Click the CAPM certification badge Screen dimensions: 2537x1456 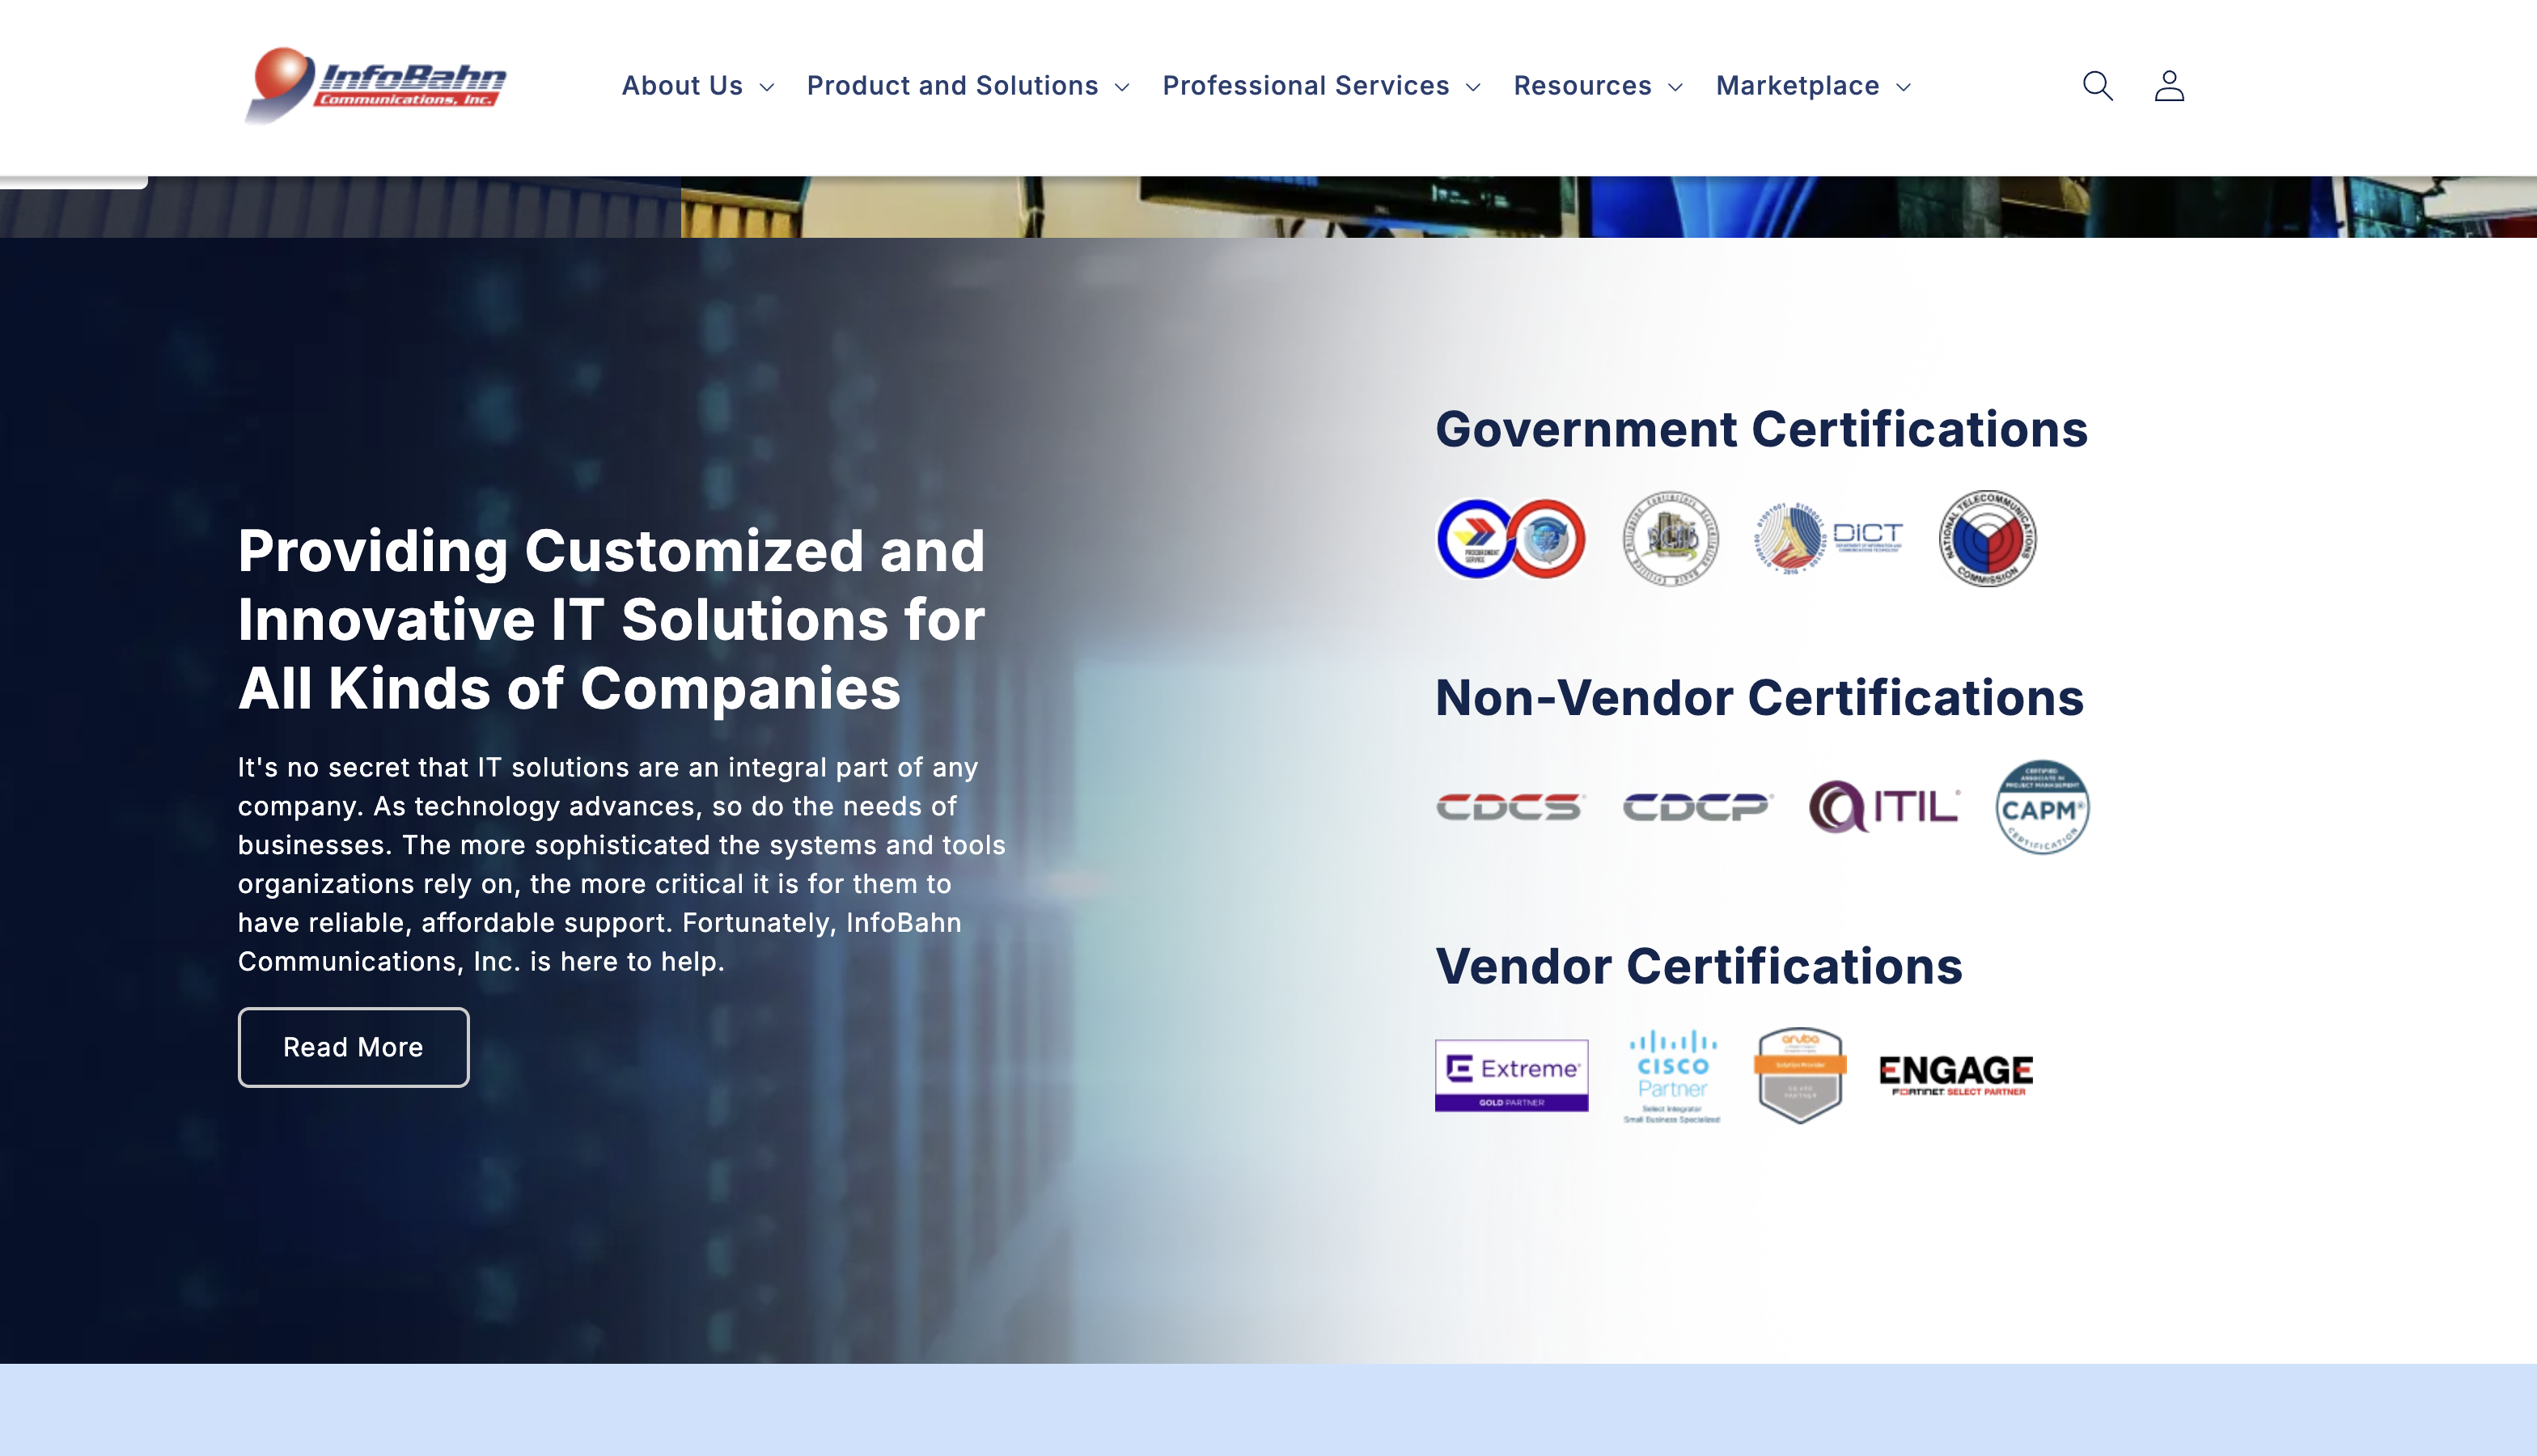pos(2042,807)
